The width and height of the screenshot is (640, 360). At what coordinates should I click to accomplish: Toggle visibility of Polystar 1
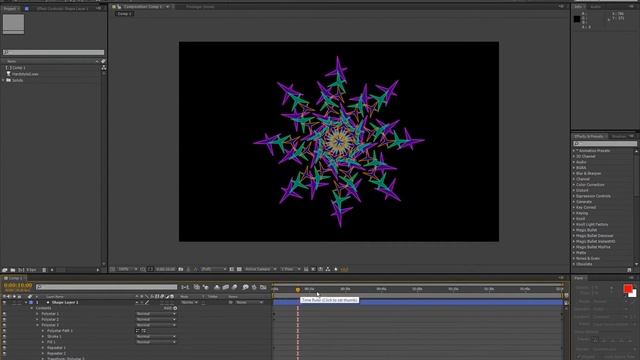4,314
